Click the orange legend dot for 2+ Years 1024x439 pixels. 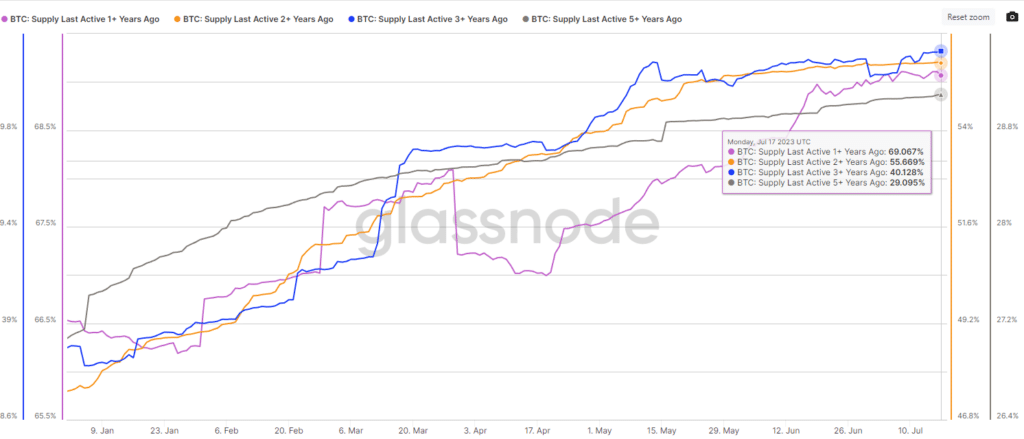pyautogui.click(x=178, y=19)
